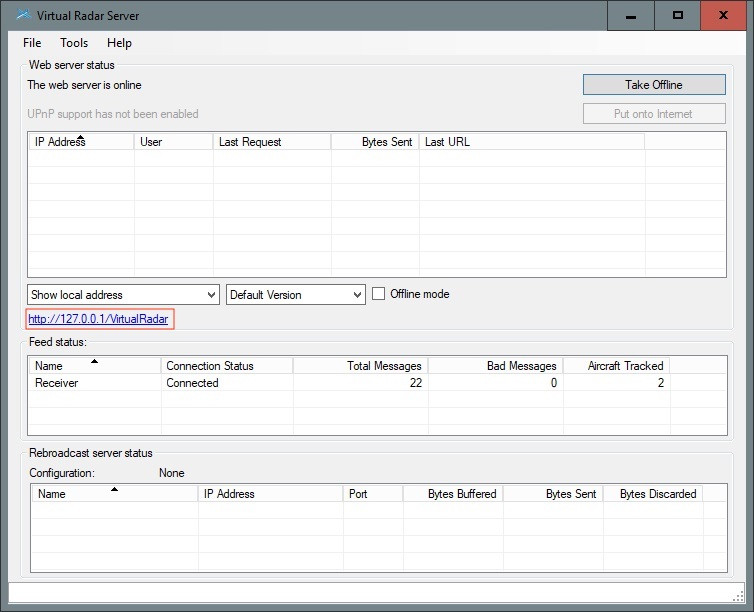Click the total messages value 22
Image resolution: width=754 pixels, height=612 pixels.
tap(416, 383)
